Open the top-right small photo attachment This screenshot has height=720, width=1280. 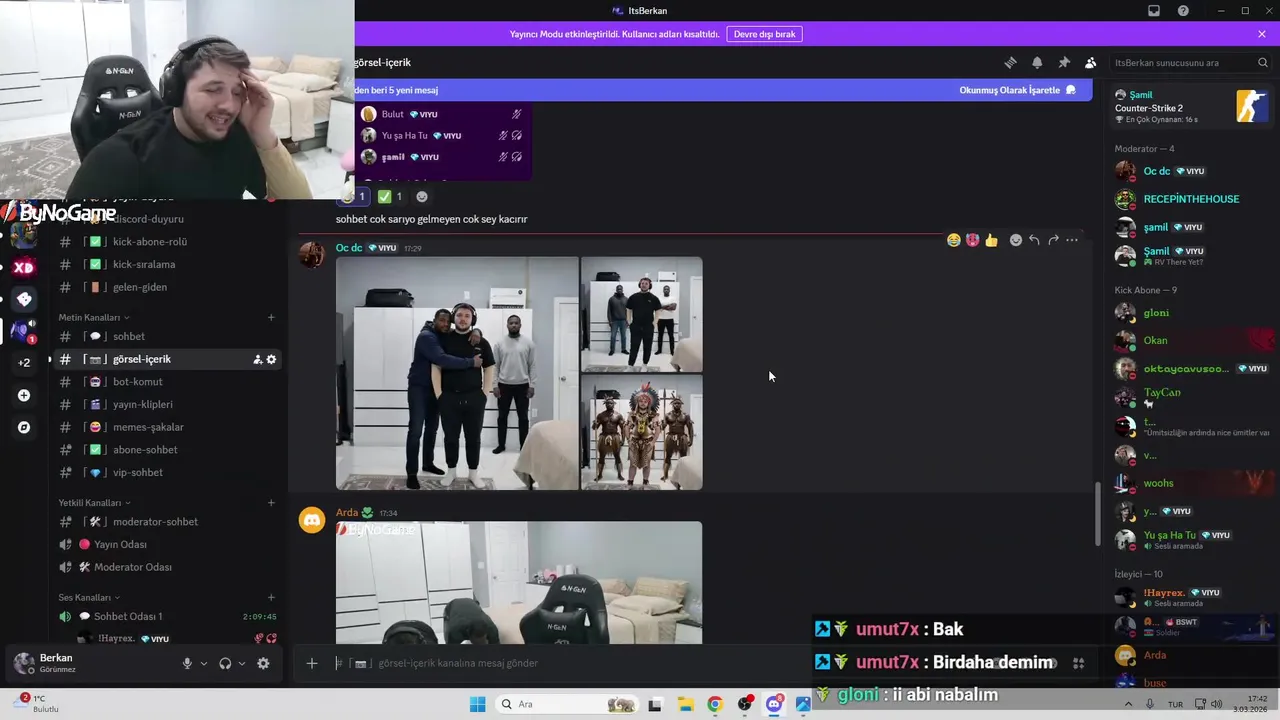pyautogui.click(x=642, y=314)
